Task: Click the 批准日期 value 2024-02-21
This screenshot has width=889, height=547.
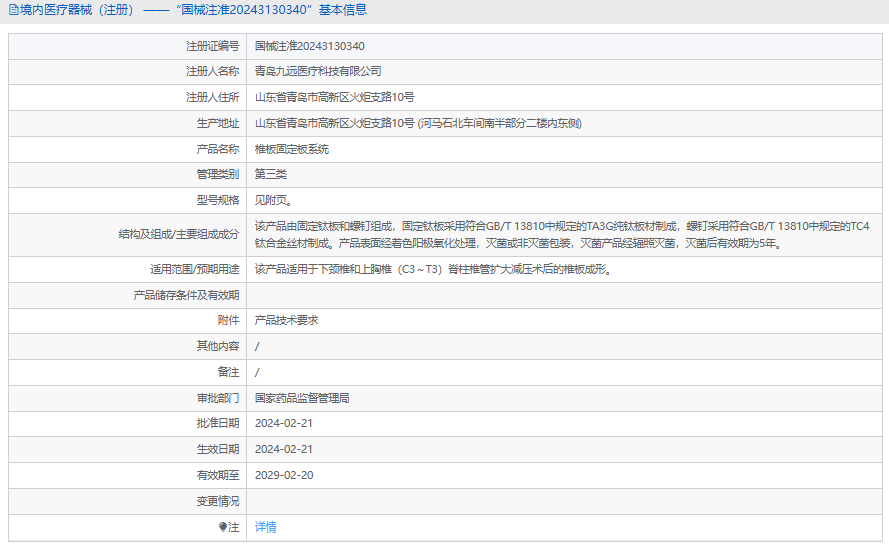Action: [x=284, y=424]
